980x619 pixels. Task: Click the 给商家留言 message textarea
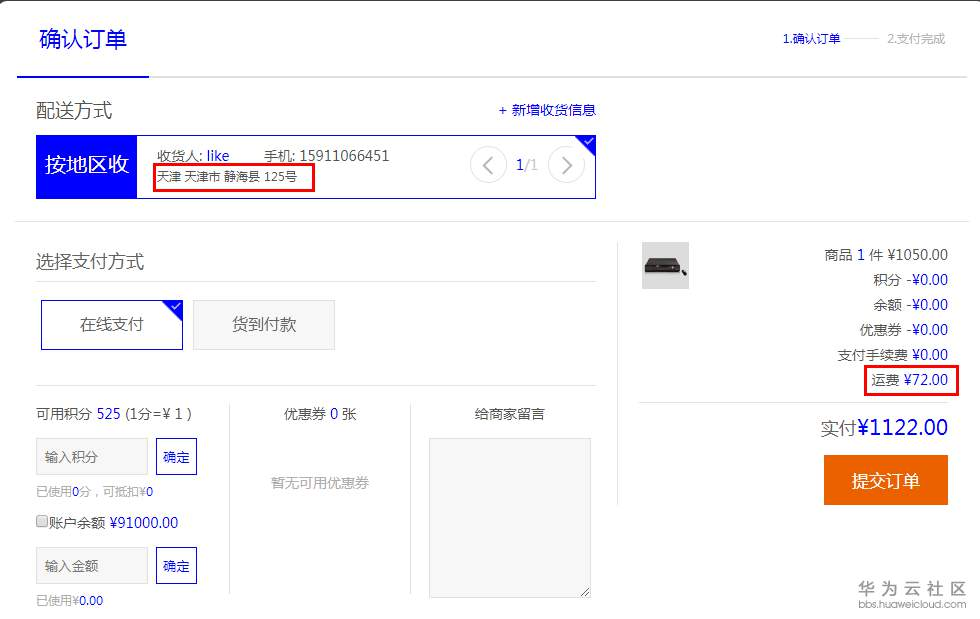[x=510, y=518]
